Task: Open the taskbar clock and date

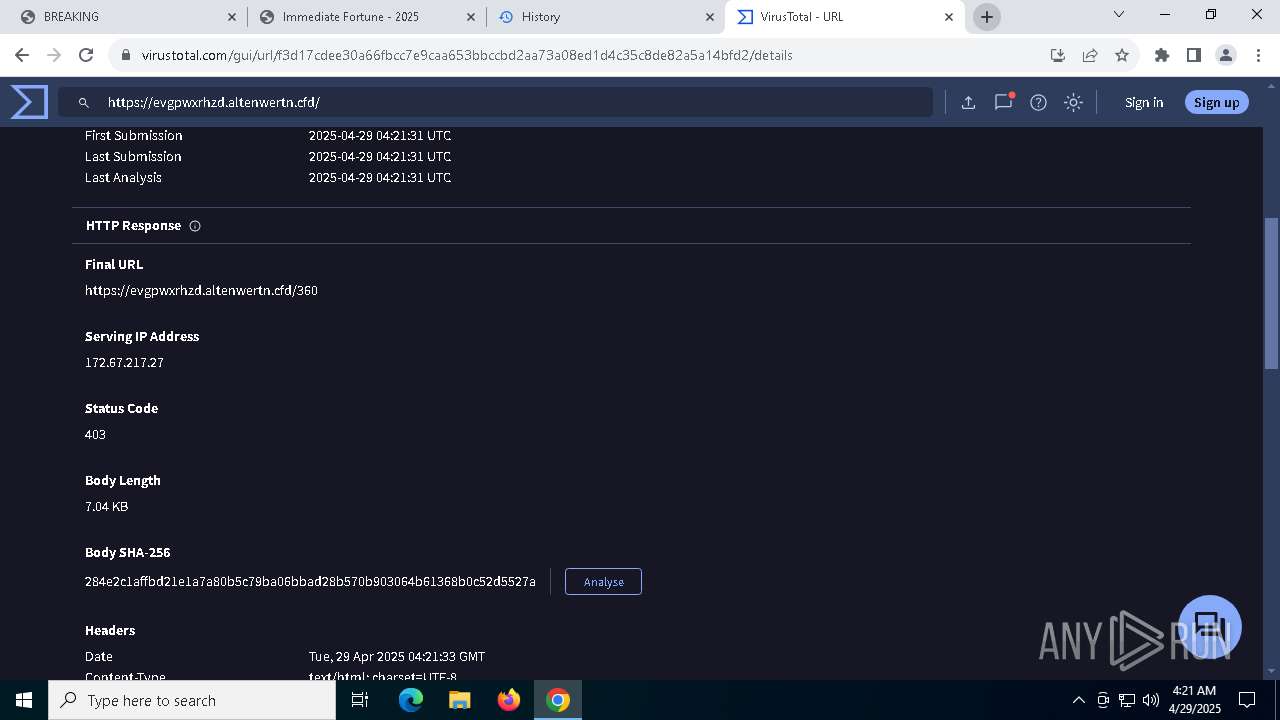Action: pyautogui.click(x=1194, y=700)
